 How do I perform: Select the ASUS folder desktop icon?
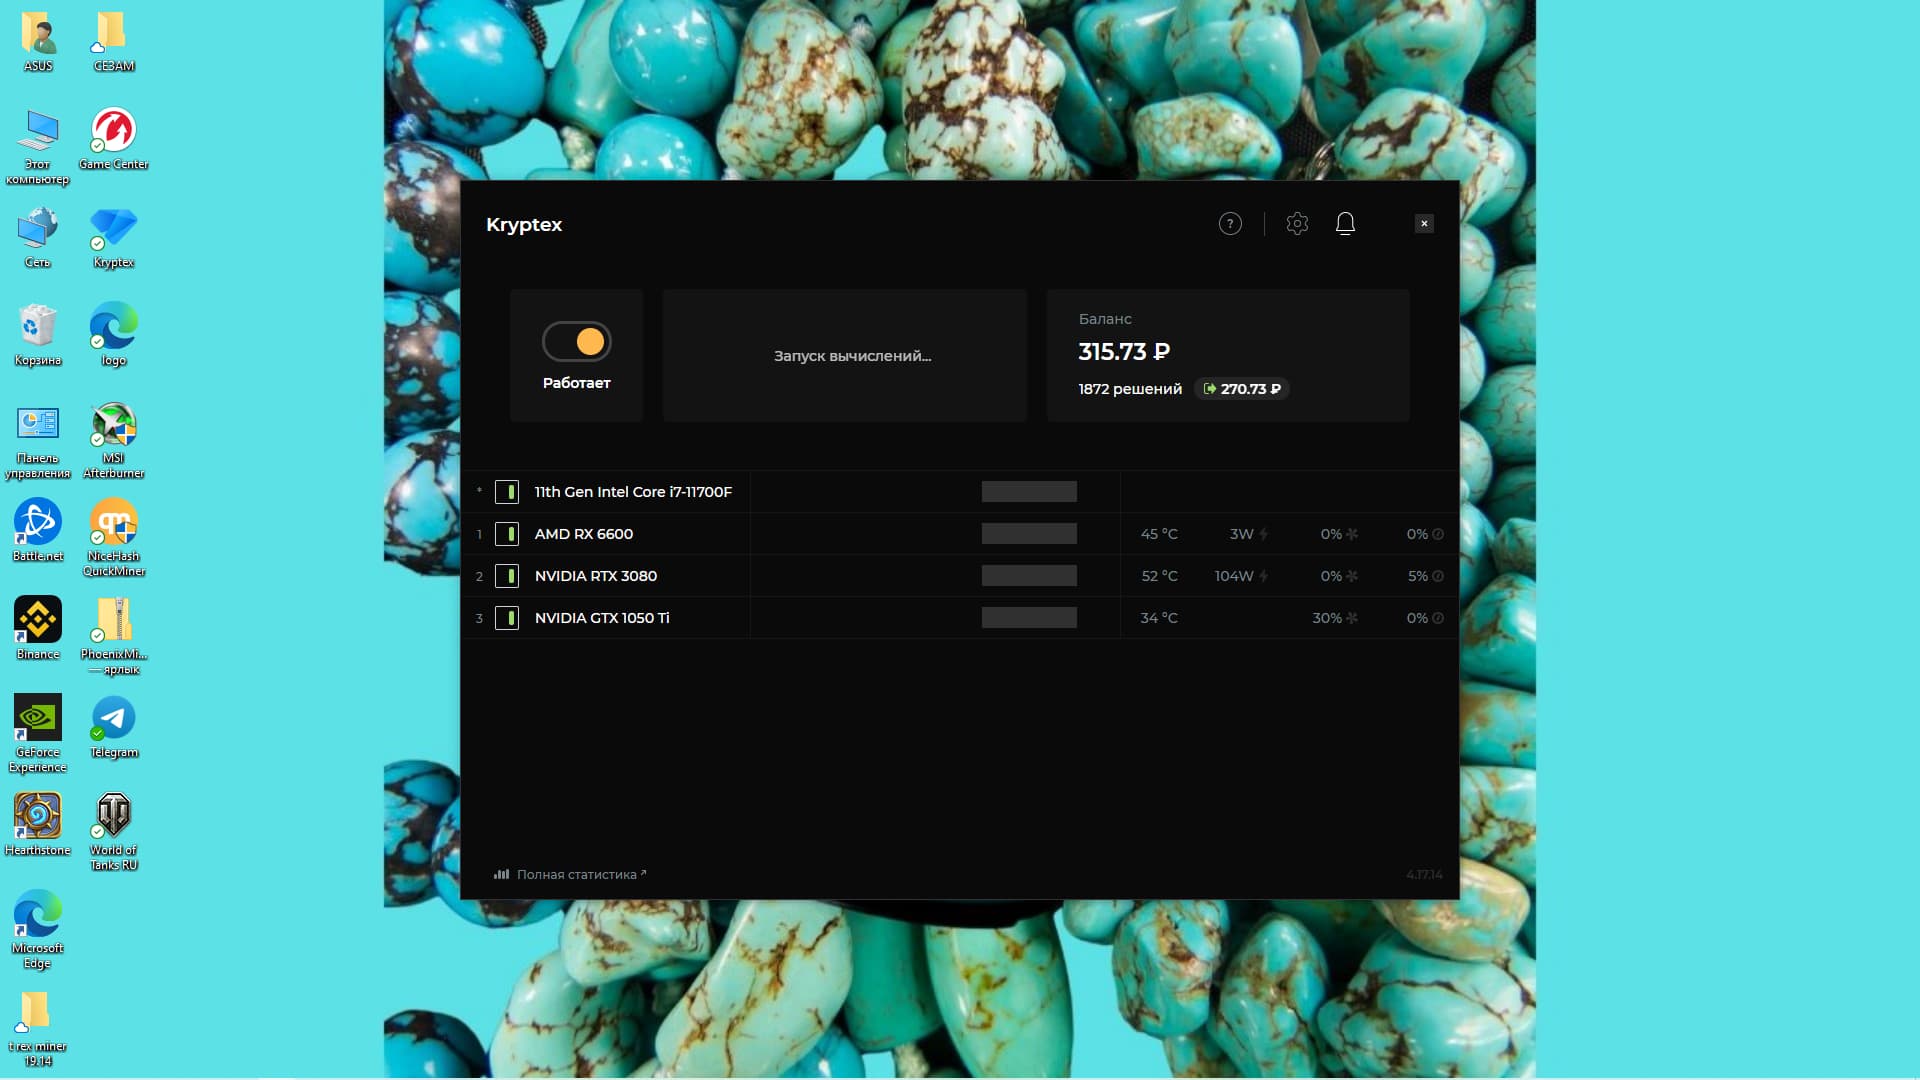point(38,41)
